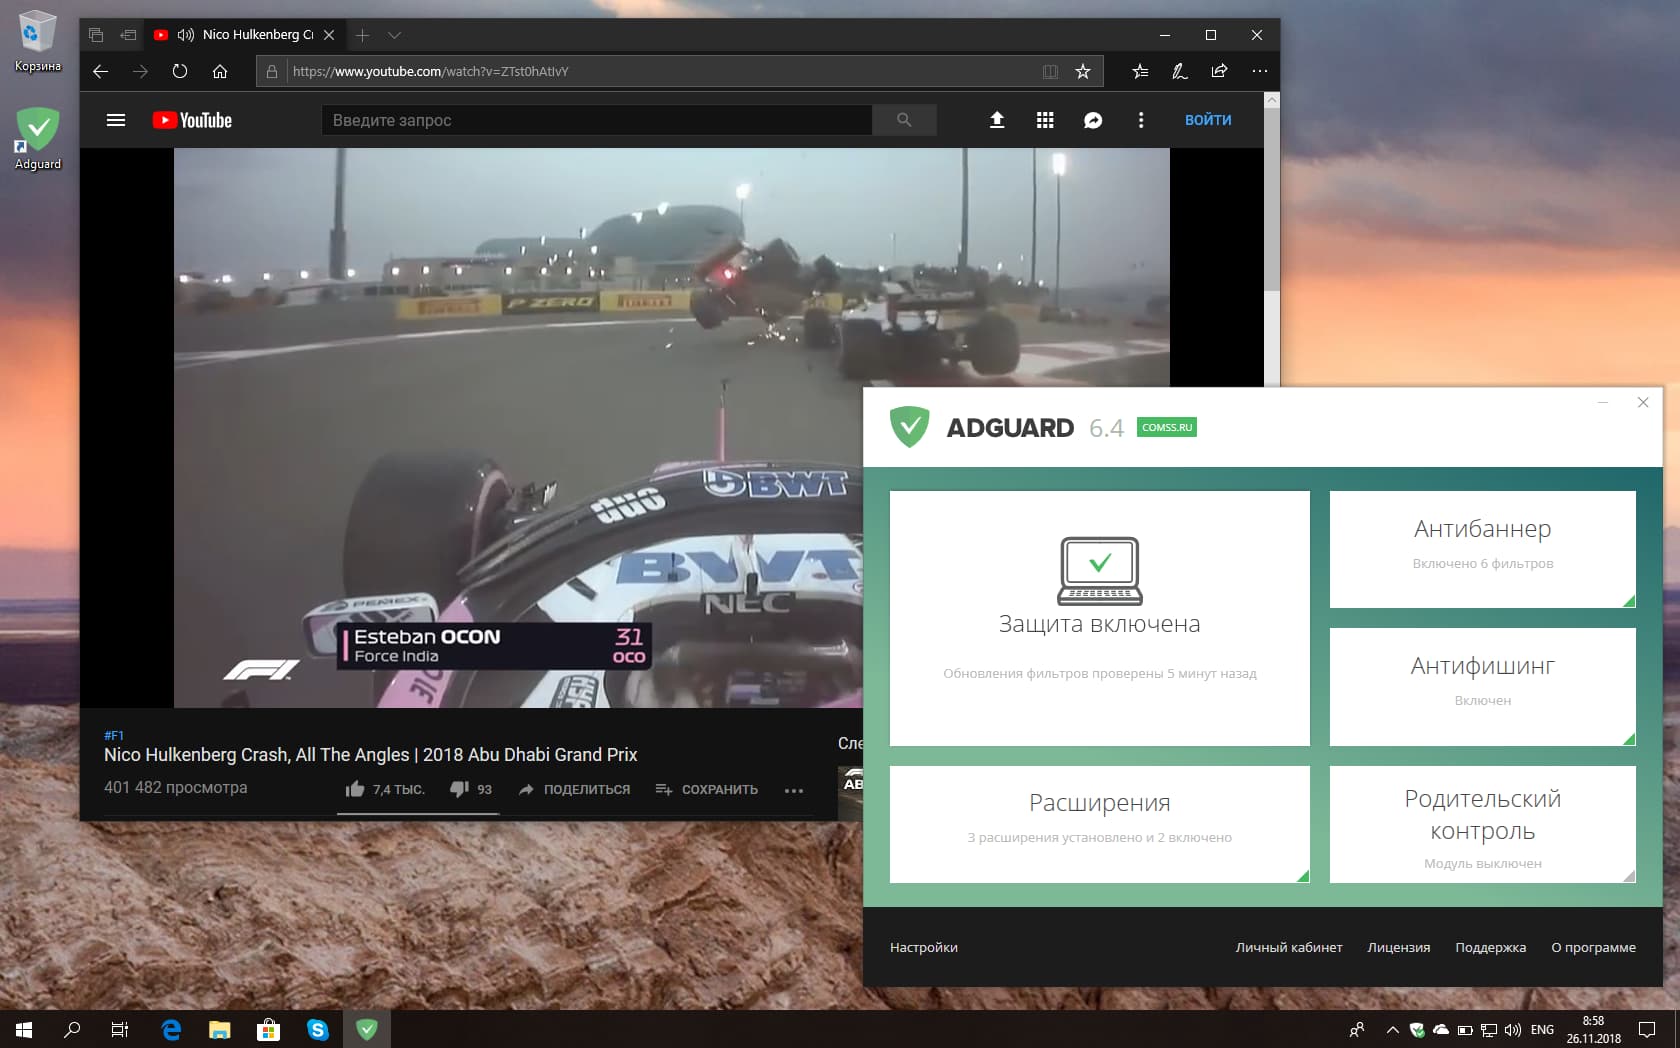Open the Recycle Bin desktop icon
1680x1048 pixels.
[37, 40]
